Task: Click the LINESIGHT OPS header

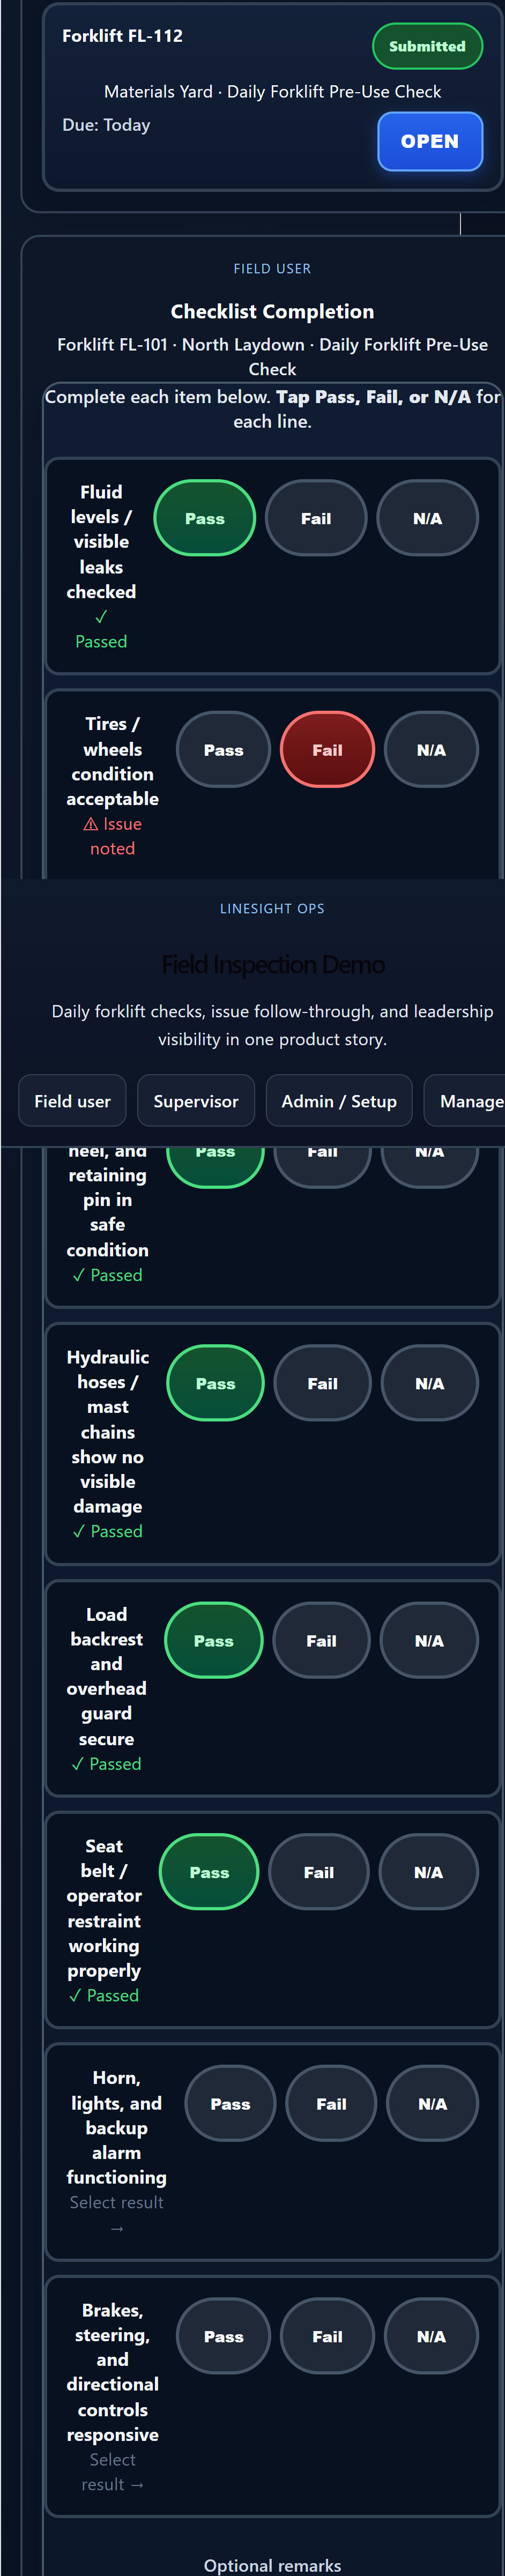Action: coord(272,908)
